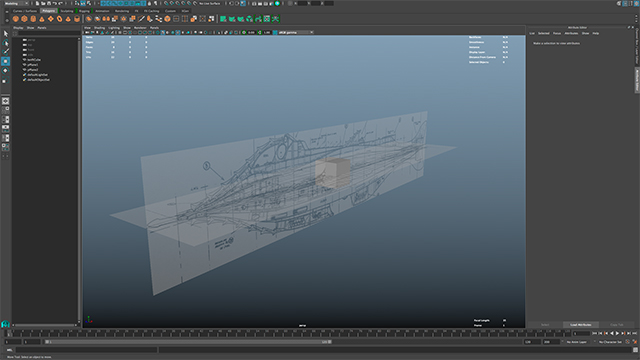Select defaultLightSet in outliner
The height and width of the screenshot is (360, 640).
[x=38, y=75]
